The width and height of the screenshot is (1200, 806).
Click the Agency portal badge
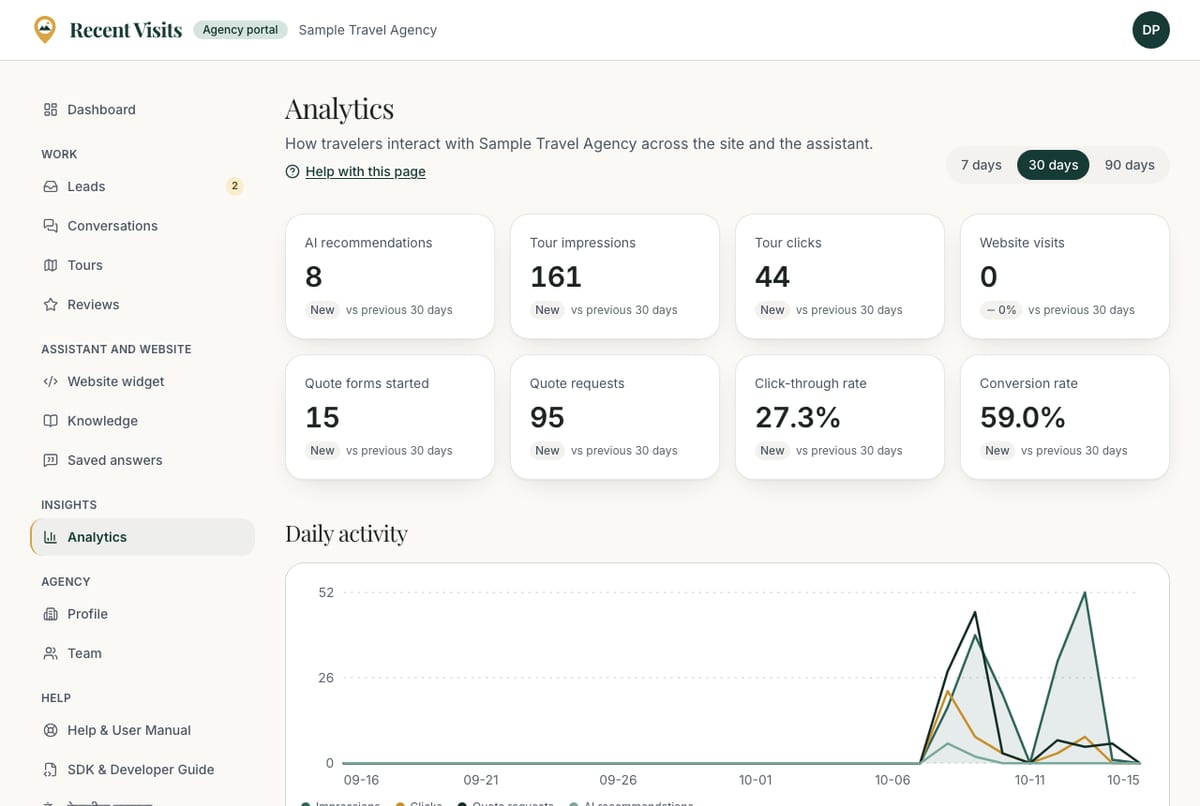(240, 30)
